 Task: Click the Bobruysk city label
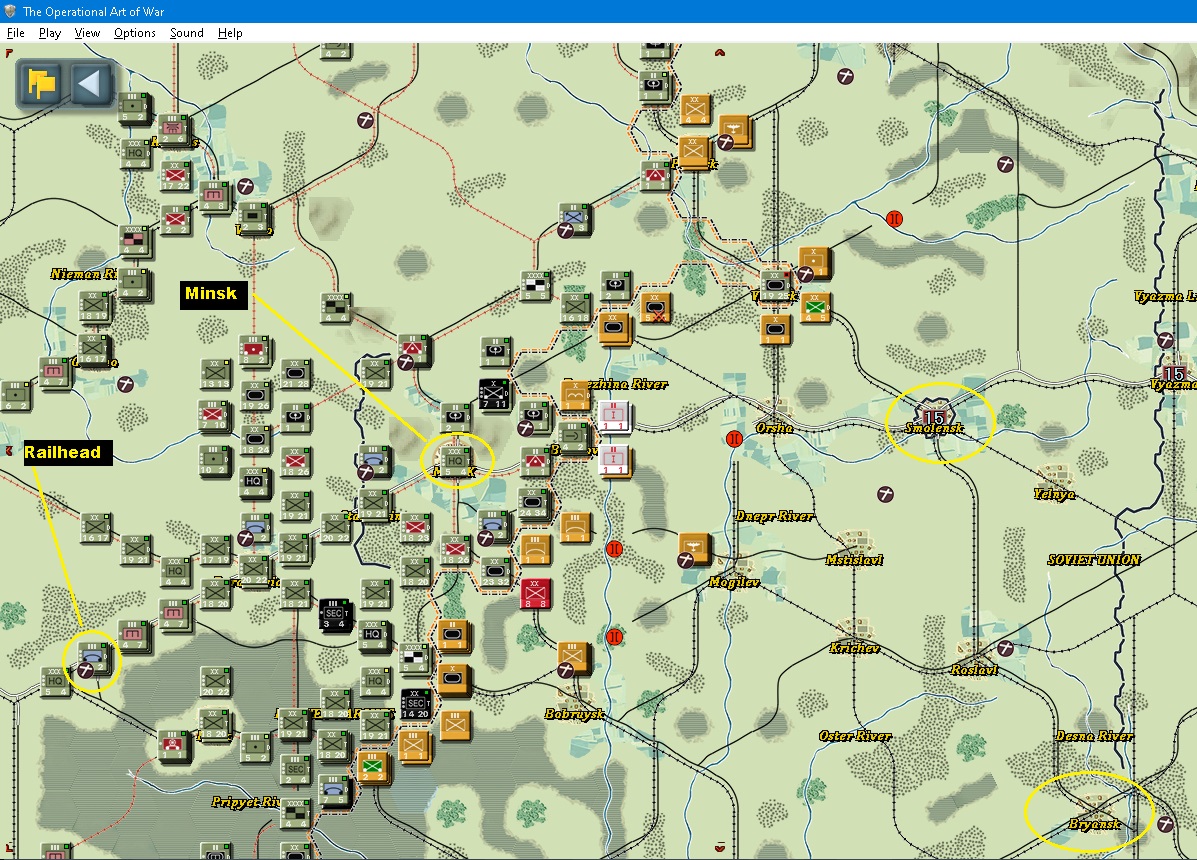[x=574, y=714]
